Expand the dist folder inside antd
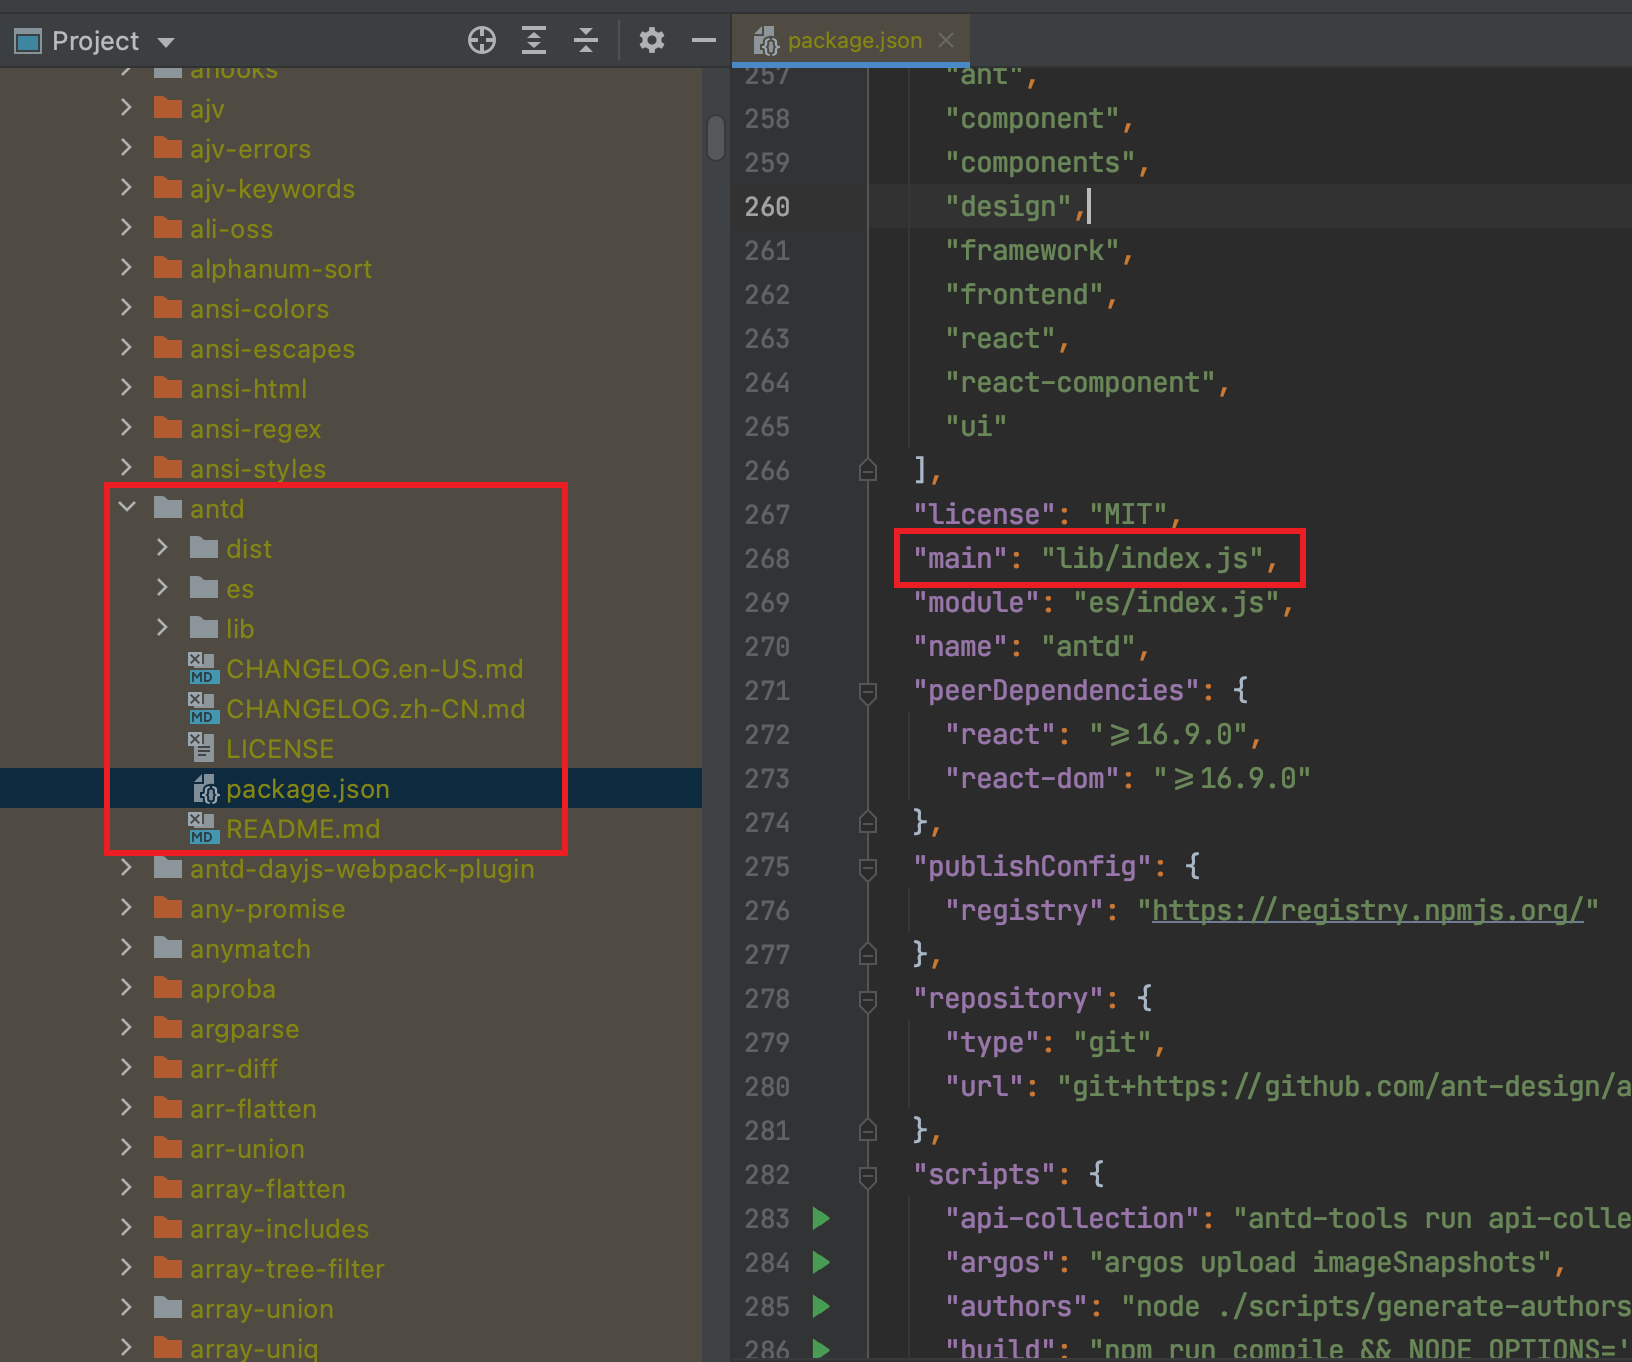The height and width of the screenshot is (1362, 1632). click(x=162, y=548)
